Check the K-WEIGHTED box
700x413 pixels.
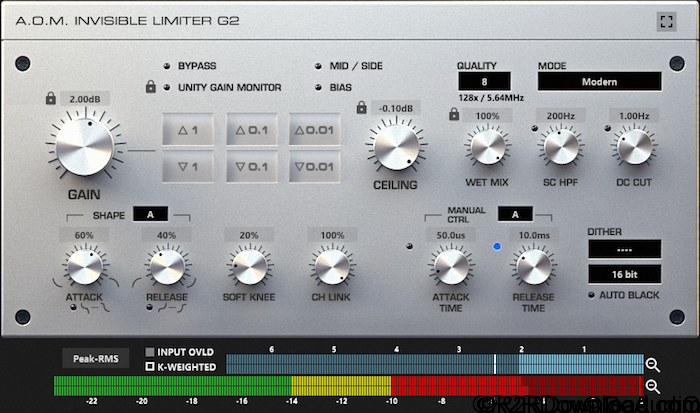pyautogui.click(x=150, y=367)
